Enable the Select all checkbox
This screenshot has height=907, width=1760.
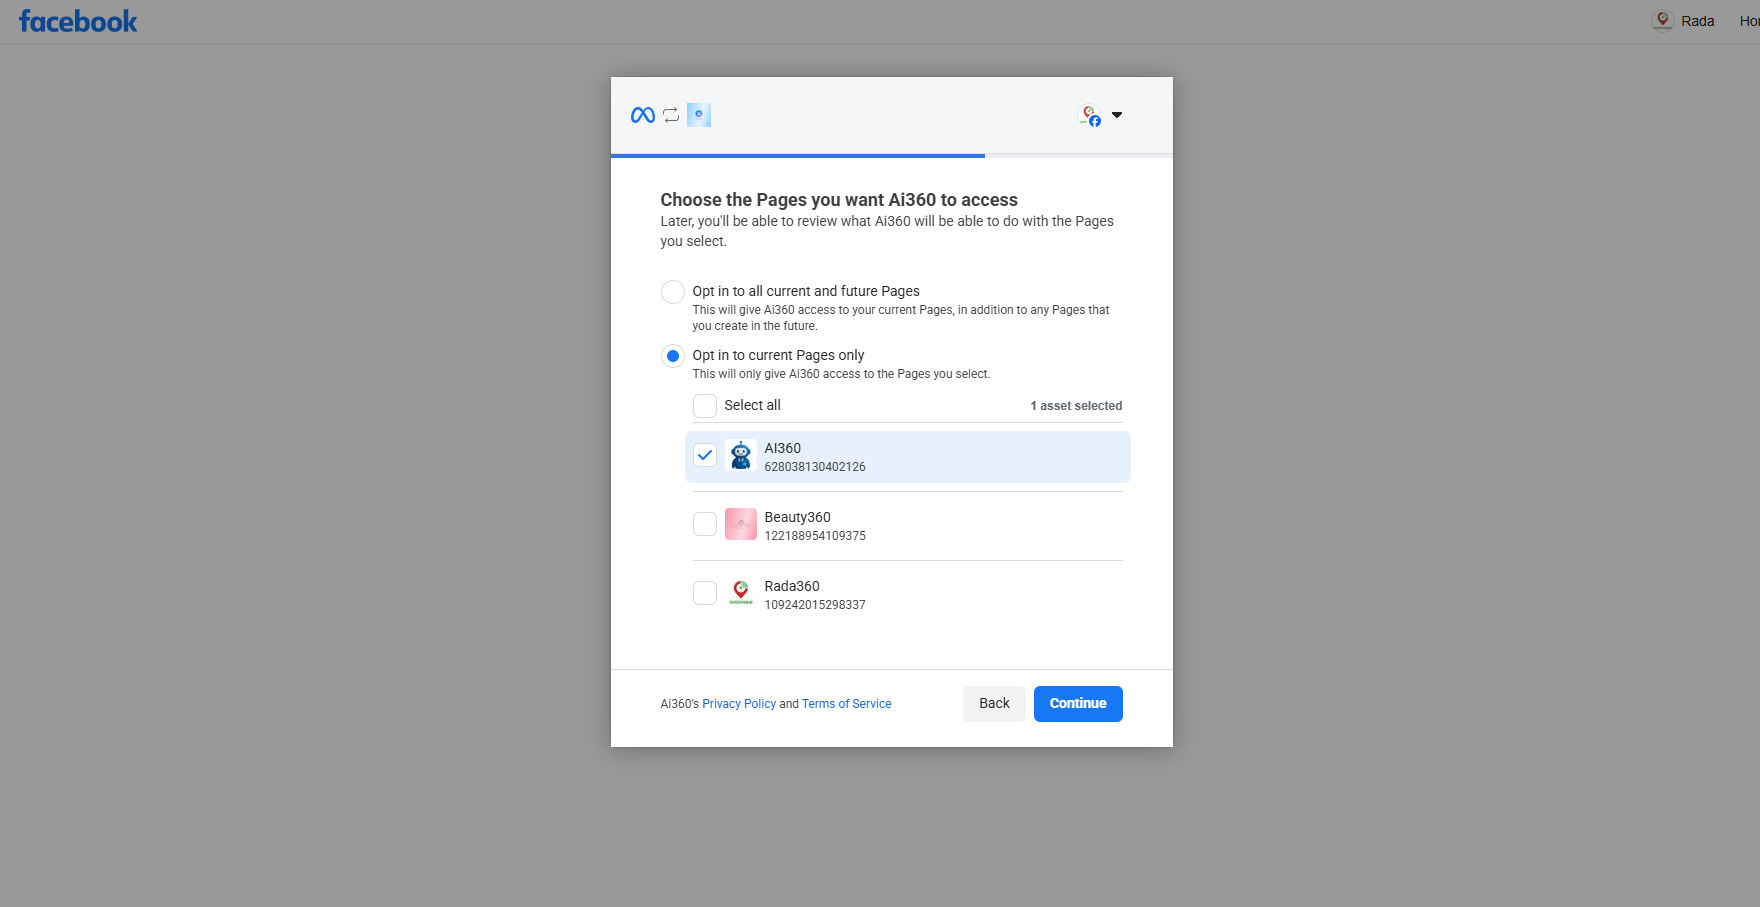pyautogui.click(x=705, y=405)
